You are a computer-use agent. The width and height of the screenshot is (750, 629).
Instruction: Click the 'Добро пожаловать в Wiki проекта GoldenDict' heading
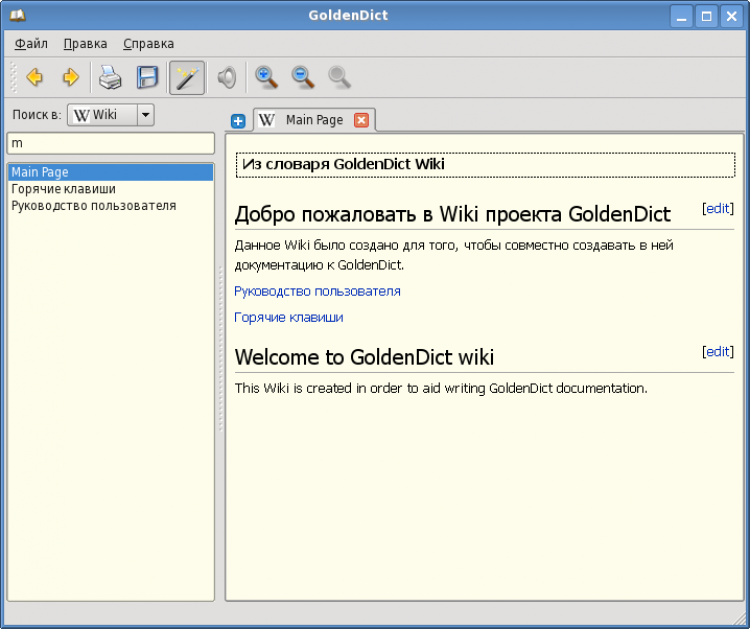pos(452,214)
